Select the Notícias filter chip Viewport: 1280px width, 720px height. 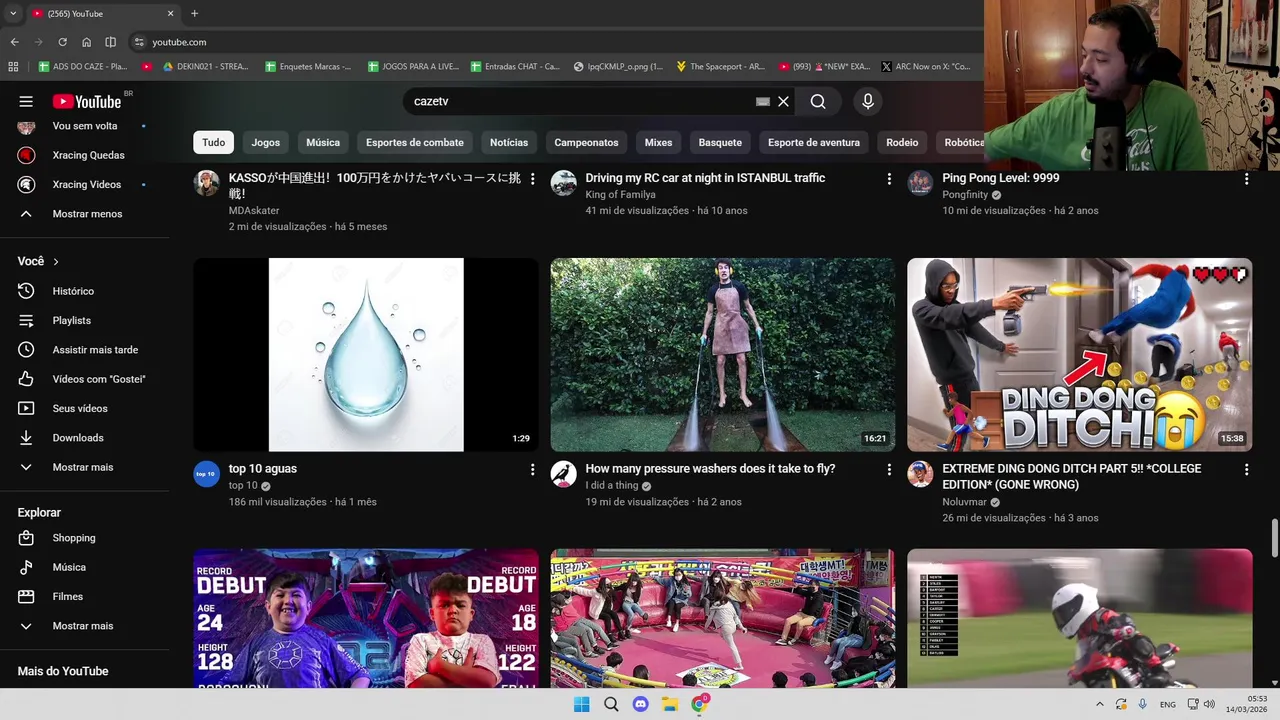click(x=509, y=142)
